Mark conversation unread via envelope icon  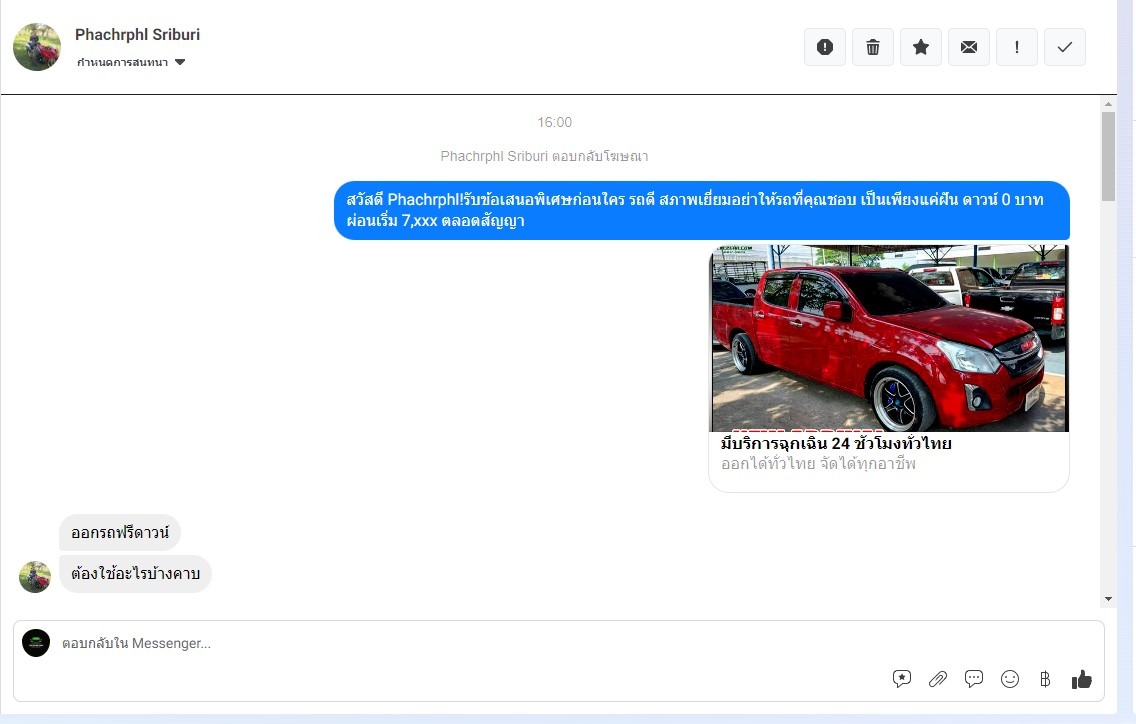point(969,47)
